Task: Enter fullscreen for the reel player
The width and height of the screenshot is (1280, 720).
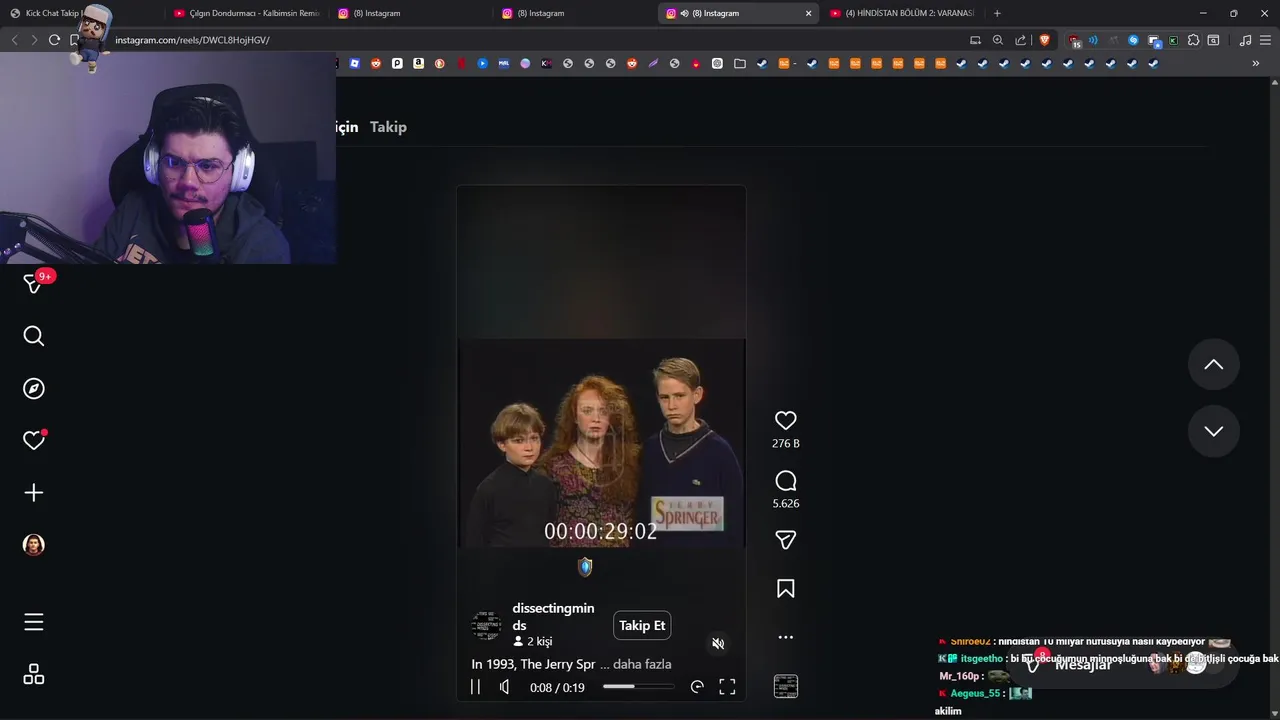Action: tap(727, 687)
